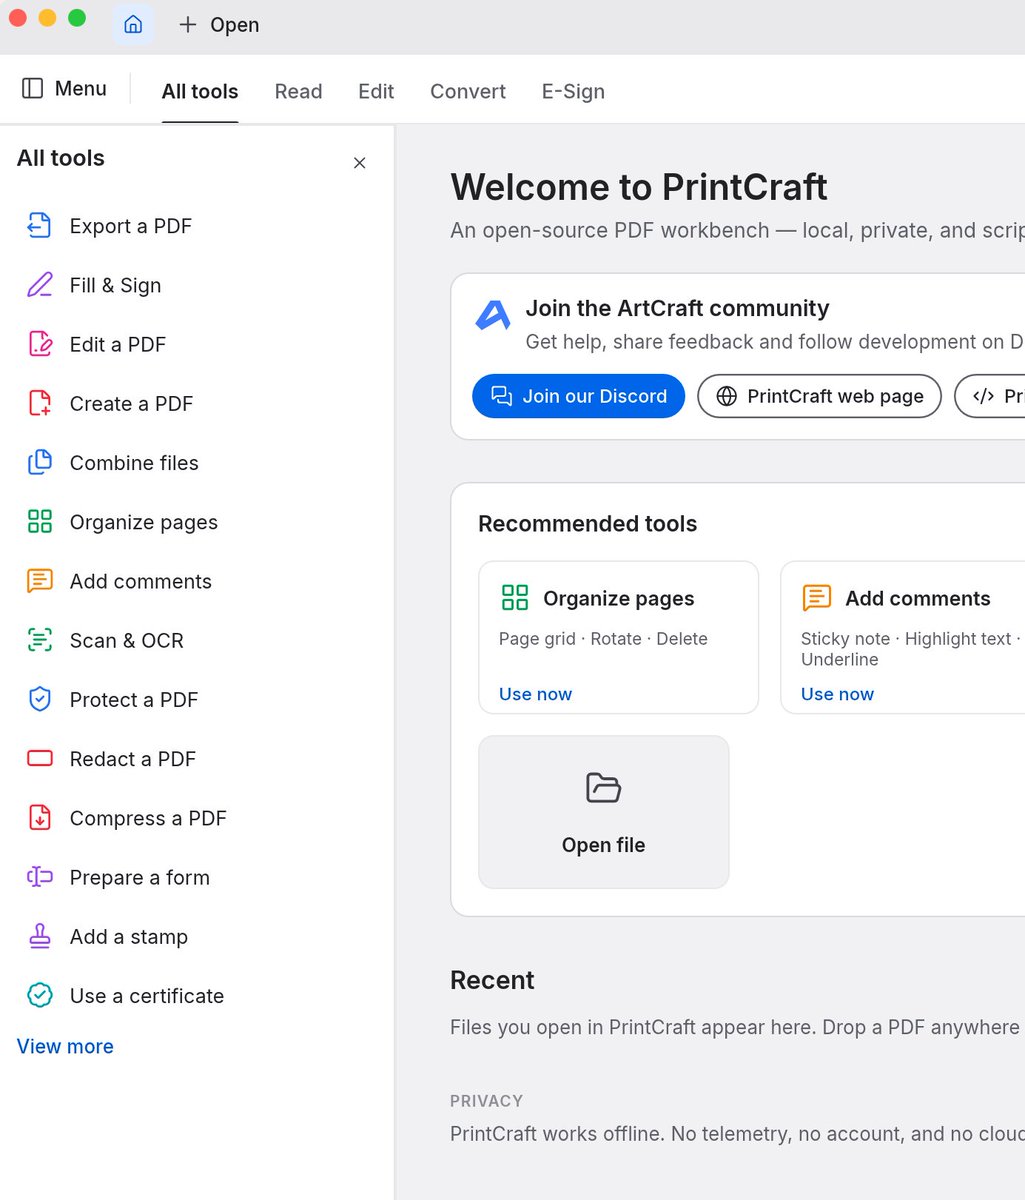This screenshot has width=1025, height=1200.
Task: Click the Page grid · Rotate · Delete description
Action: tap(603, 639)
